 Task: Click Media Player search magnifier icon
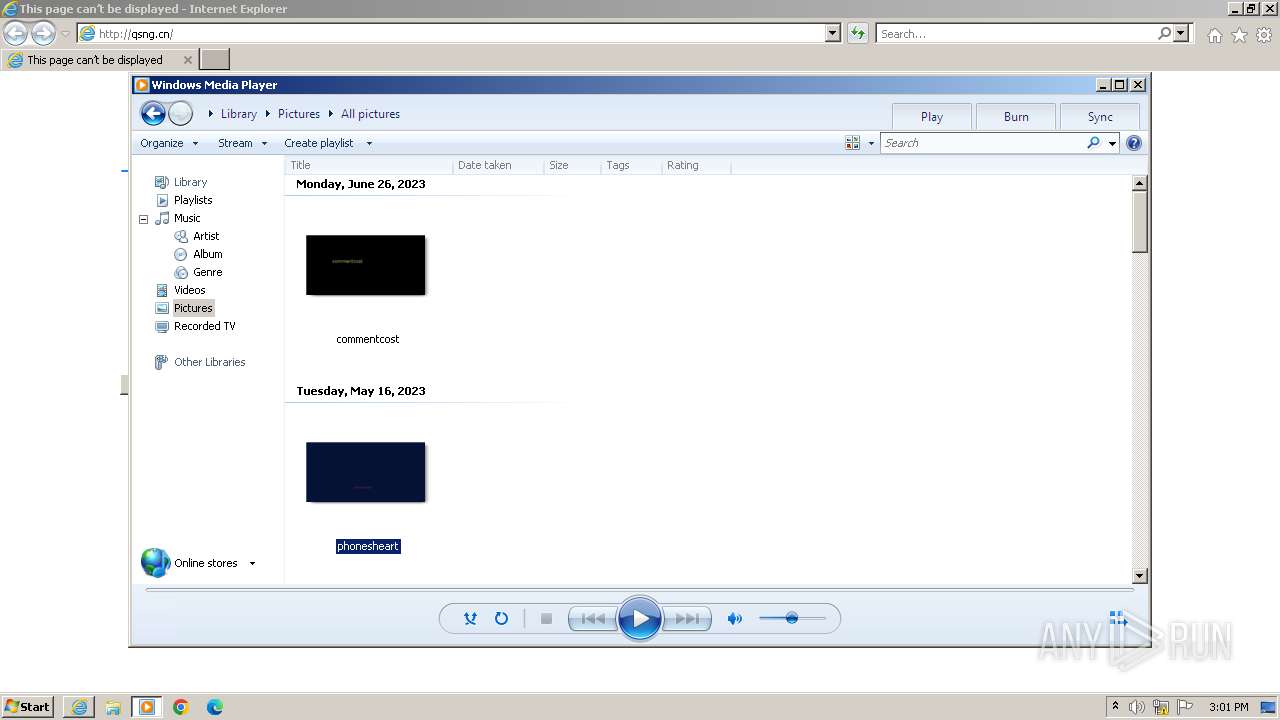[x=1094, y=143]
